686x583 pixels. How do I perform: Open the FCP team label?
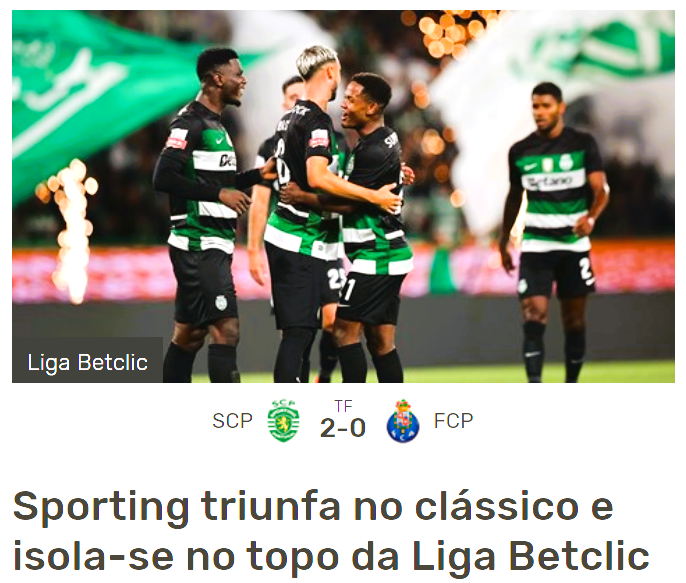pos(453,421)
